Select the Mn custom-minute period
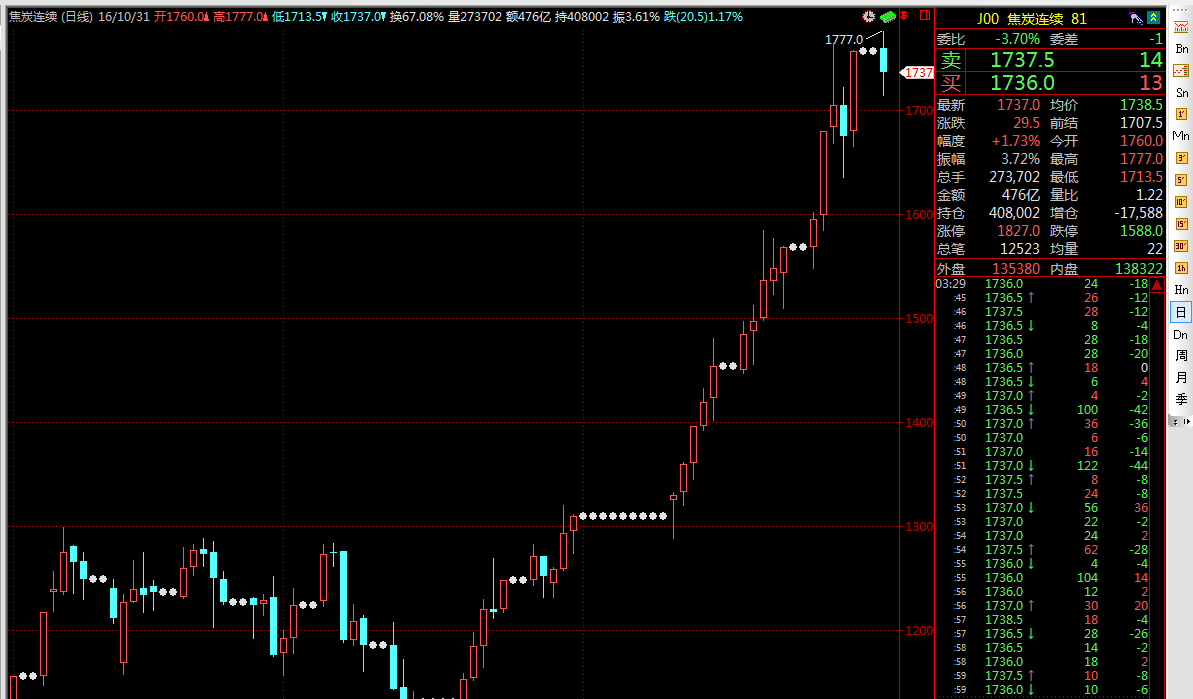 coord(1181,136)
